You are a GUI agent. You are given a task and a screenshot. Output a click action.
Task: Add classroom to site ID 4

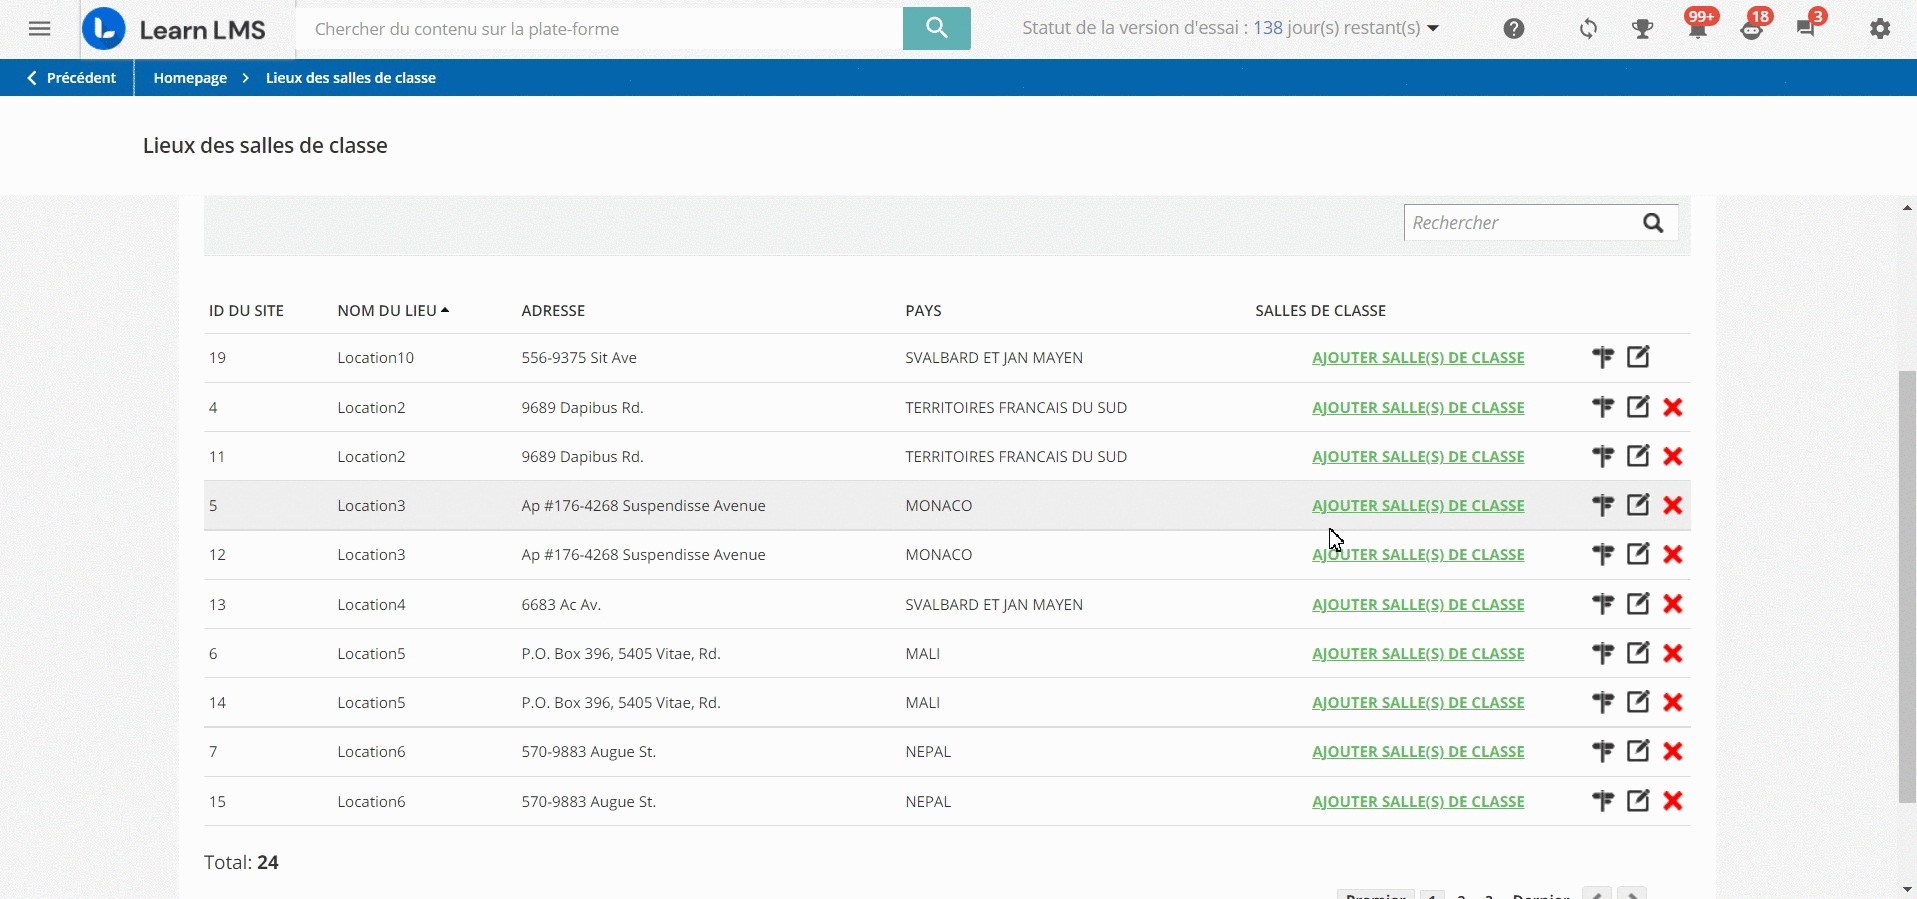(1418, 408)
